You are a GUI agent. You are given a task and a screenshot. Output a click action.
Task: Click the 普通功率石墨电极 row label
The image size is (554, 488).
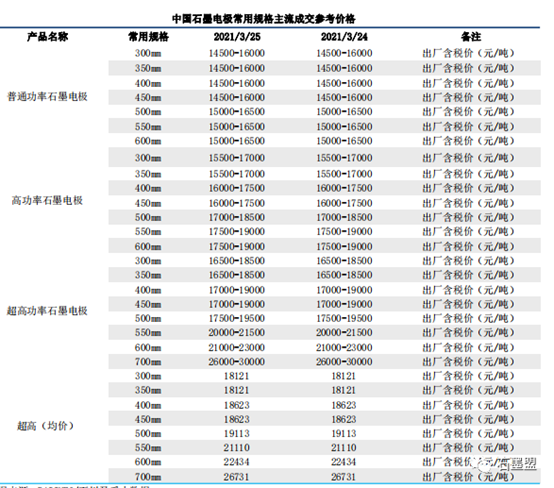click(x=47, y=96)
